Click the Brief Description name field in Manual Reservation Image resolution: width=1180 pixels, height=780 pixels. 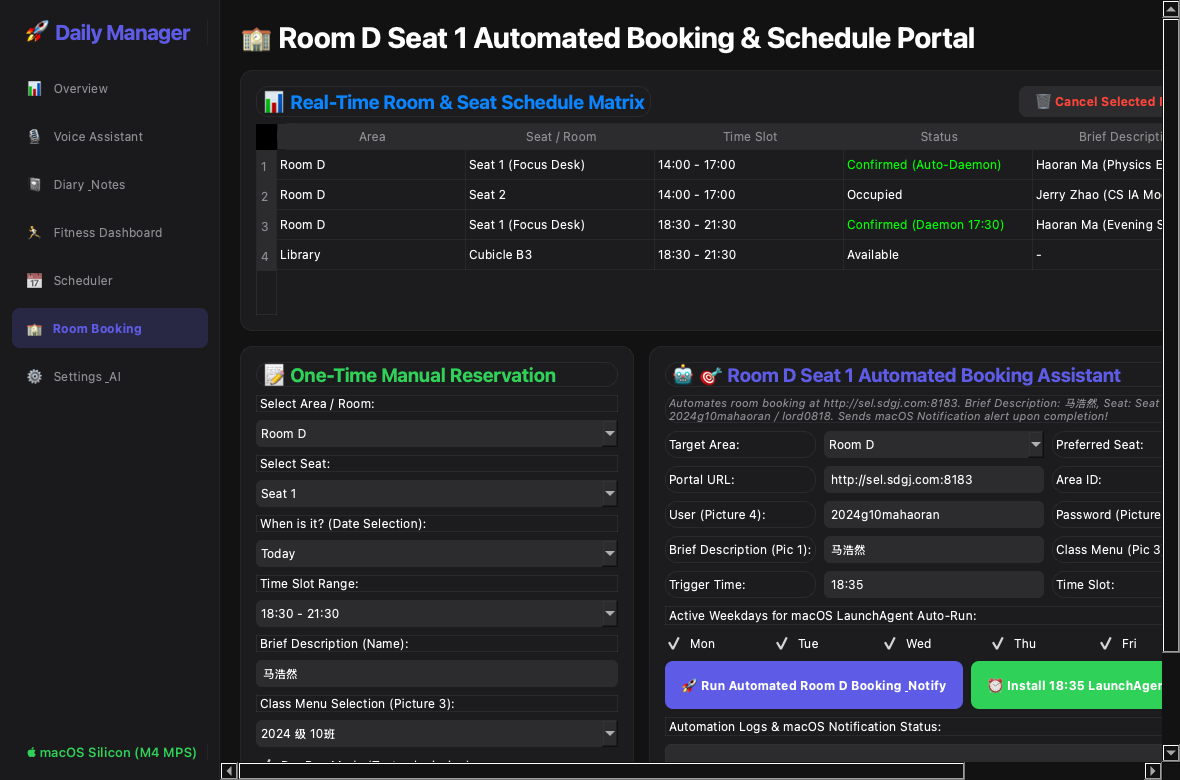pos(436,674)
